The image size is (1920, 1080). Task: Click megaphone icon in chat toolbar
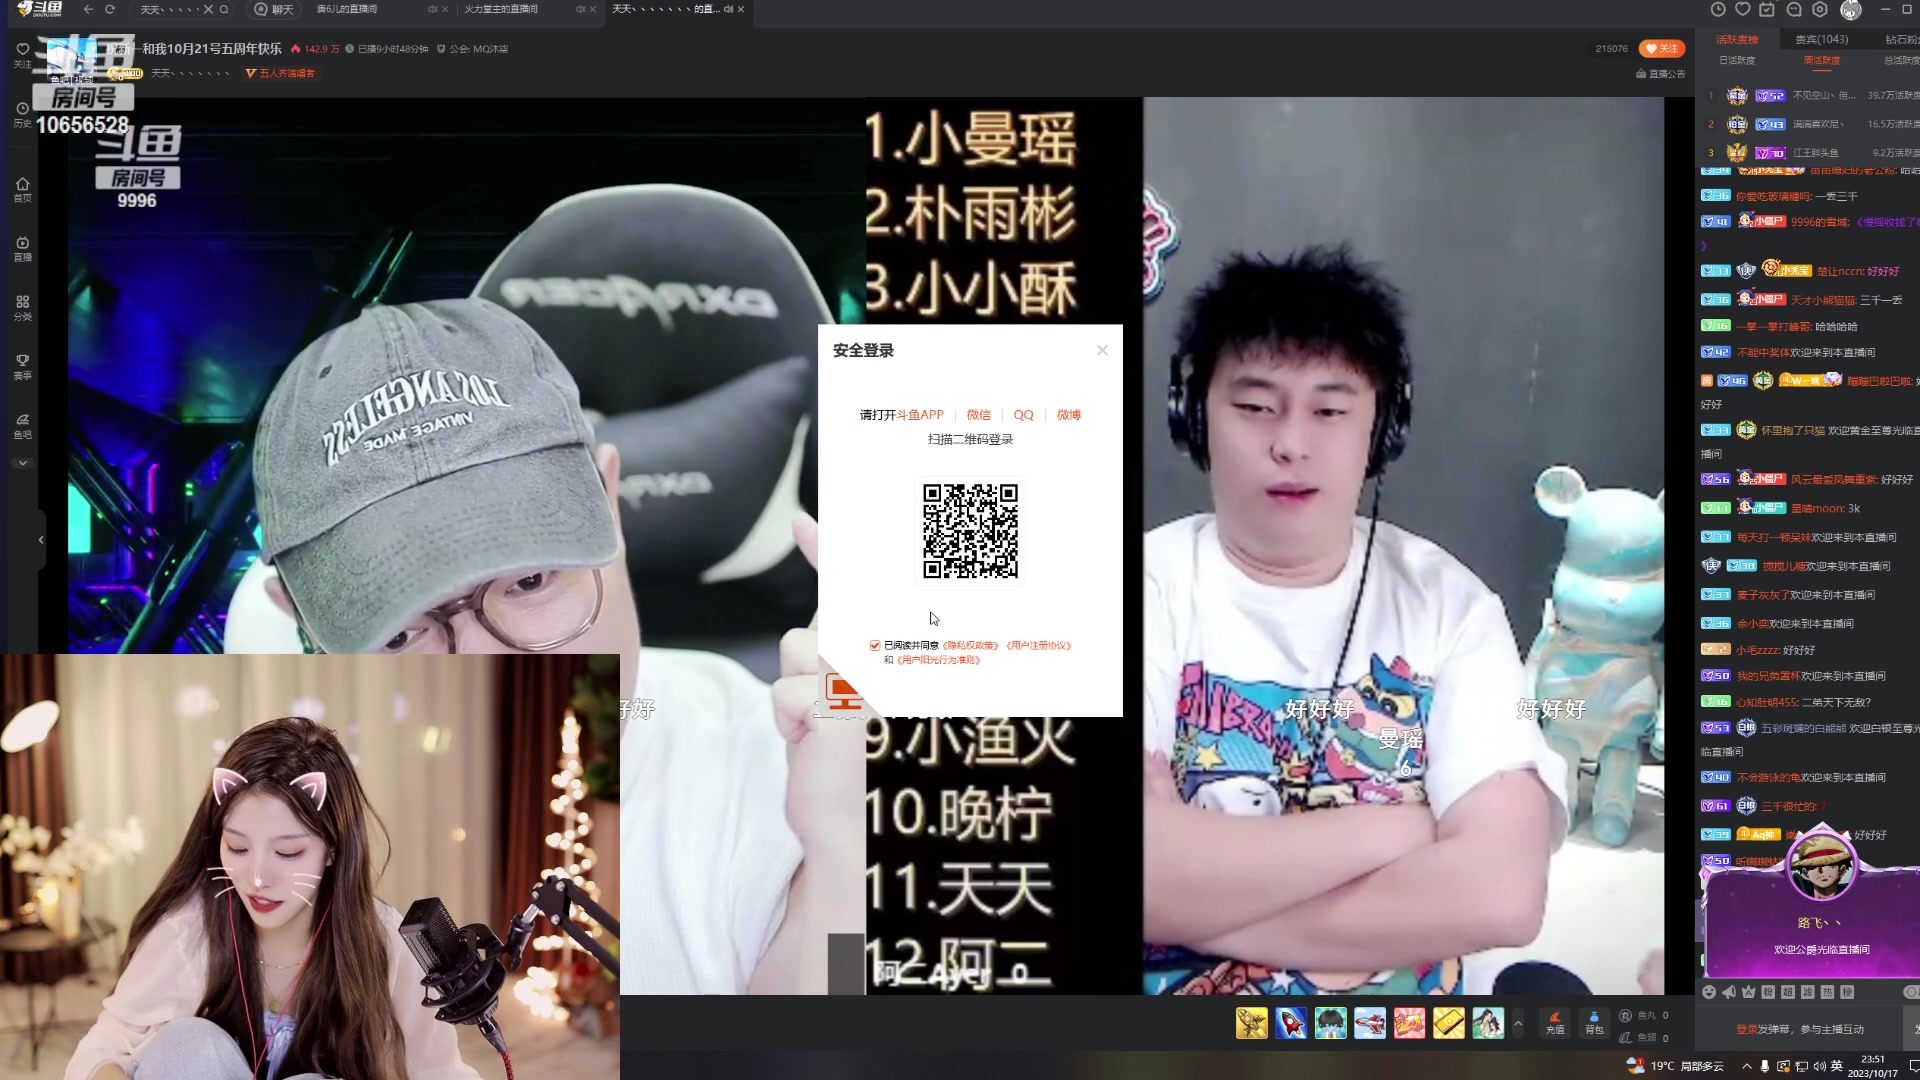pyautogui.click(x=1729, y=992)
